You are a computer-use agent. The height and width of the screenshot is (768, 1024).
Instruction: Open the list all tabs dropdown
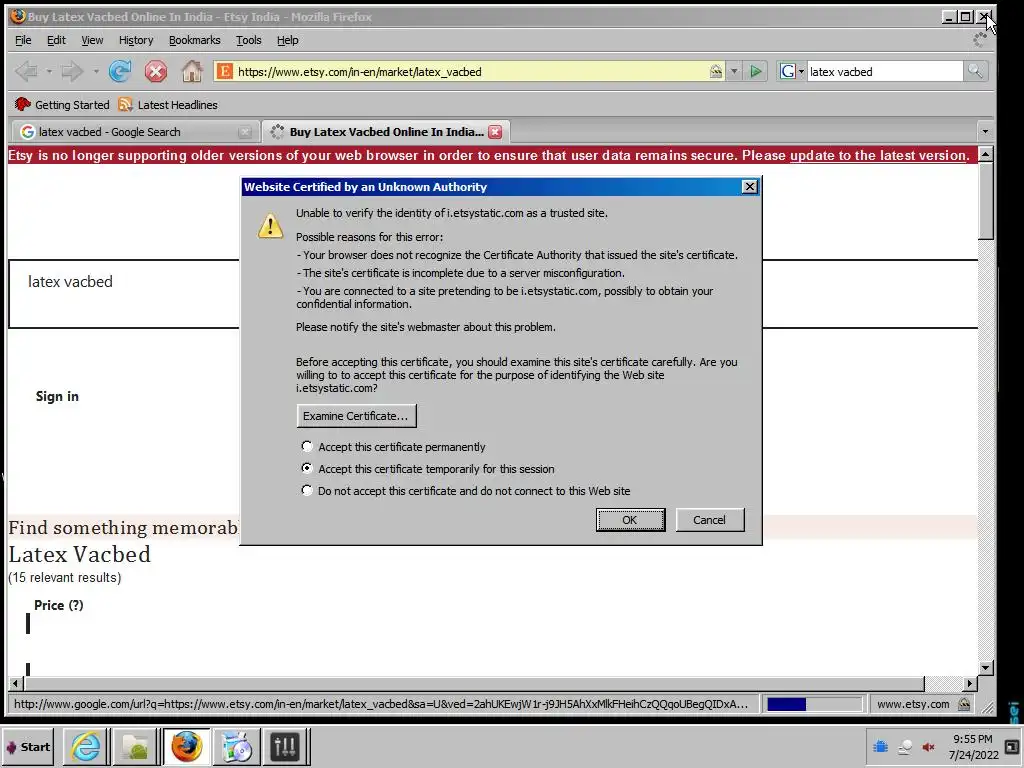pyautogui.click(x=985, y=132)
